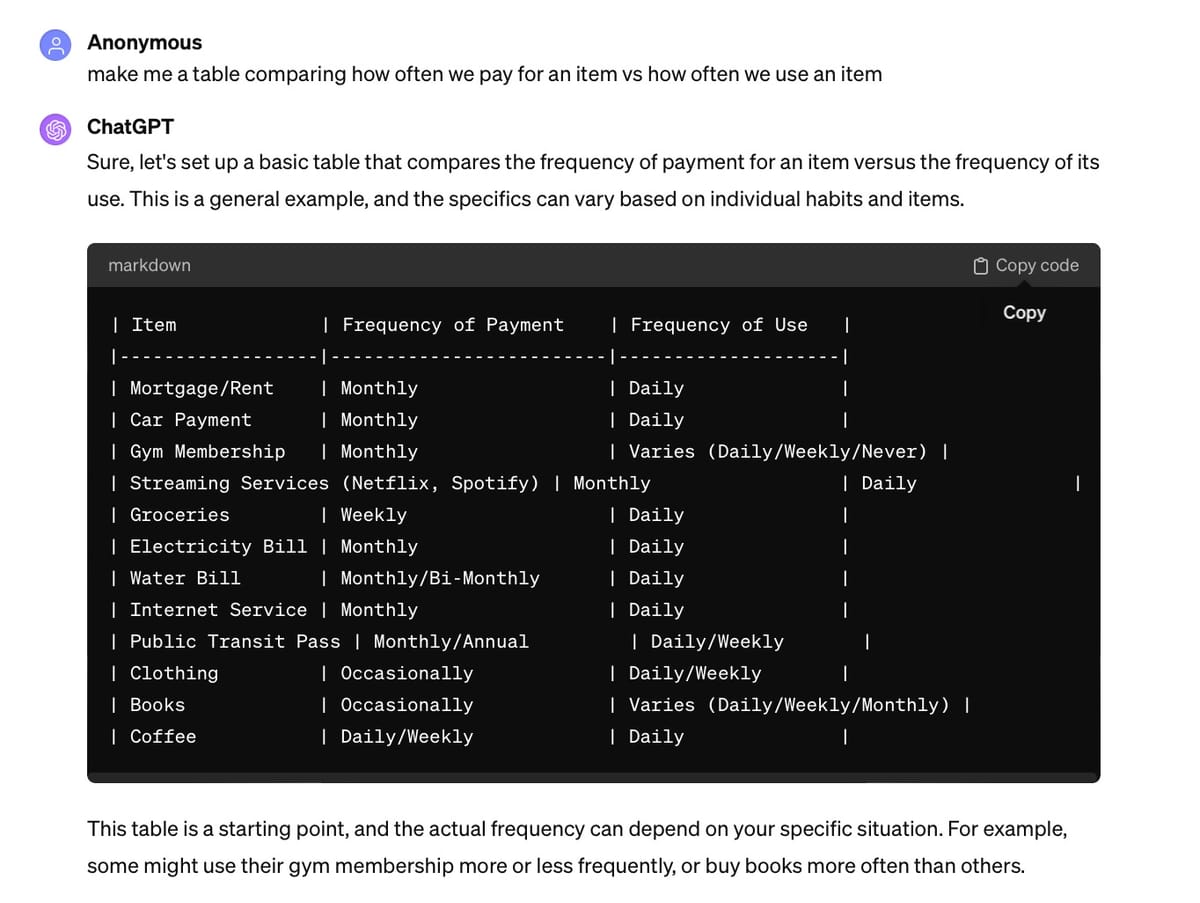Click the Gym Membership row text

click(207, 451)
